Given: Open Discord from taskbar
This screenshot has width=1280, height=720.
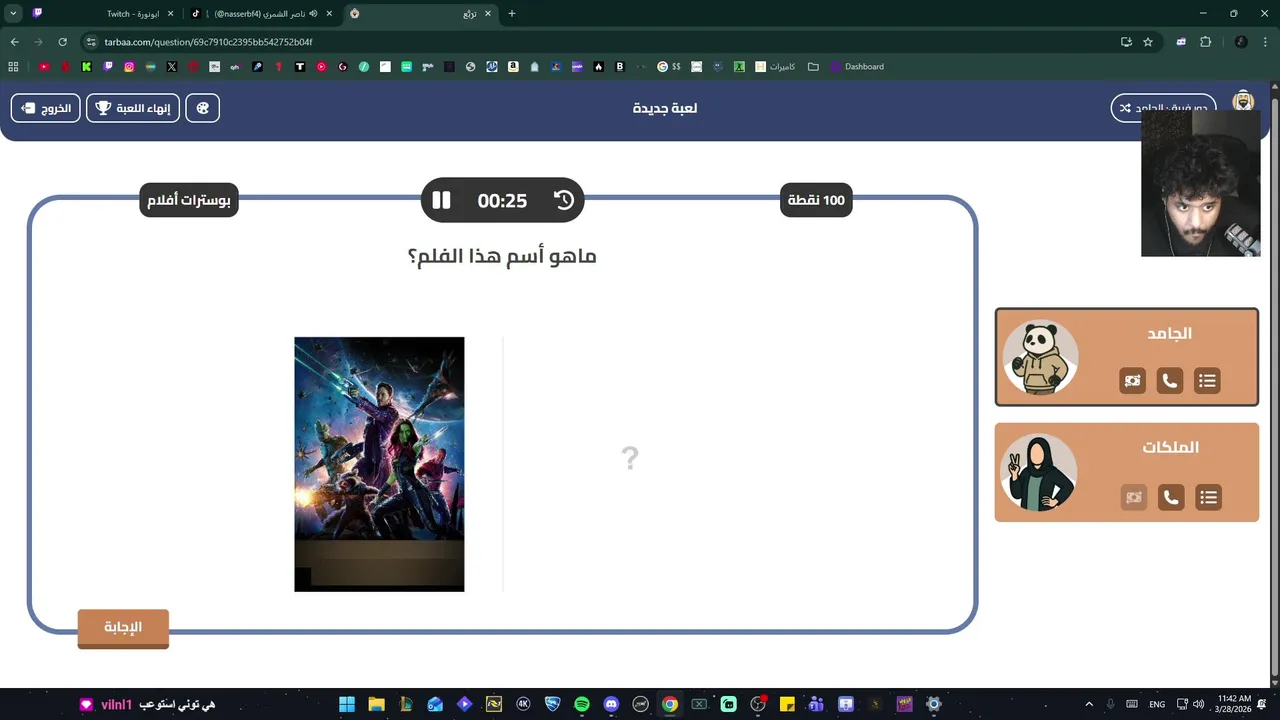Looking at the screenshot, I should click(611, 704).
